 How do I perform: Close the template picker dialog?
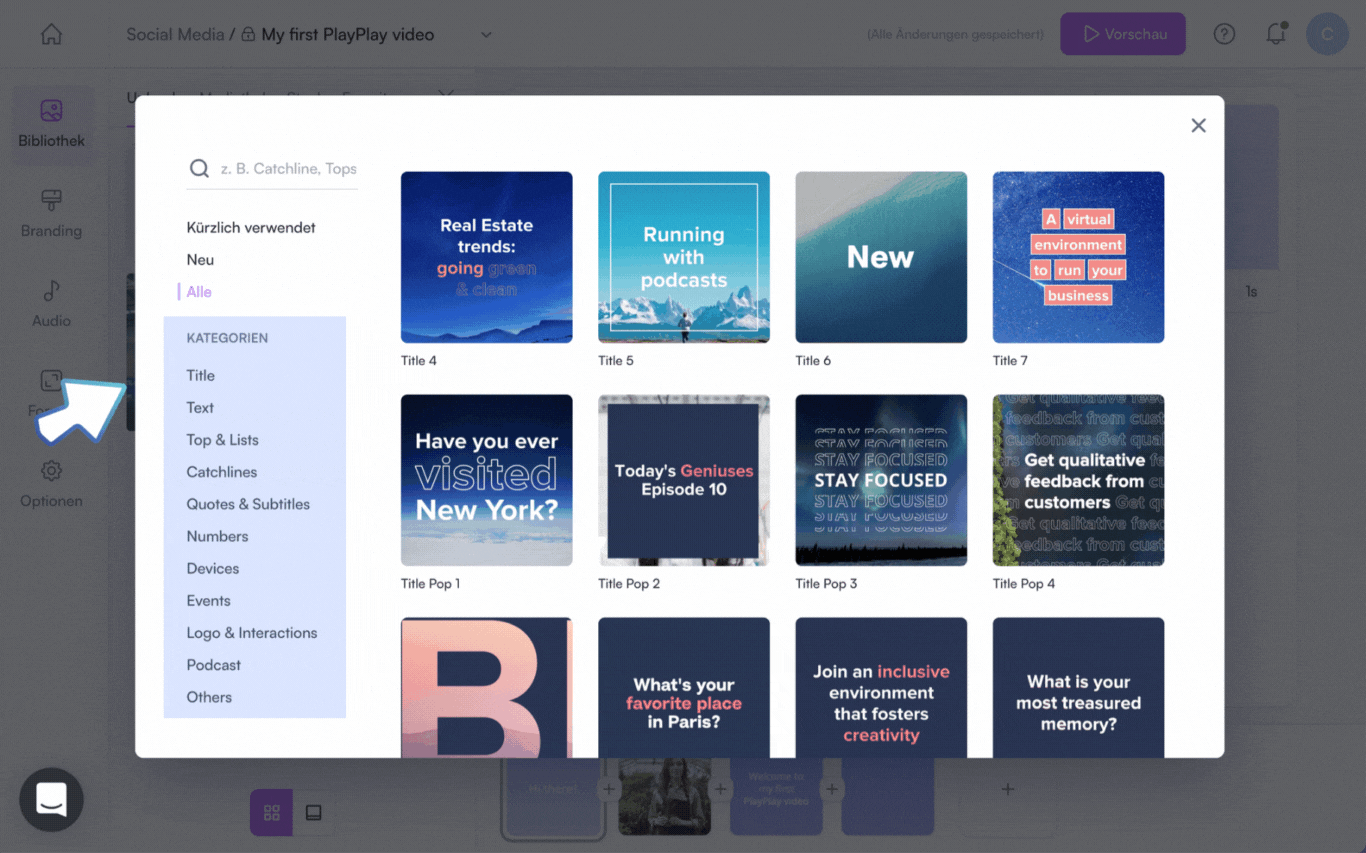pos(1198,125)
